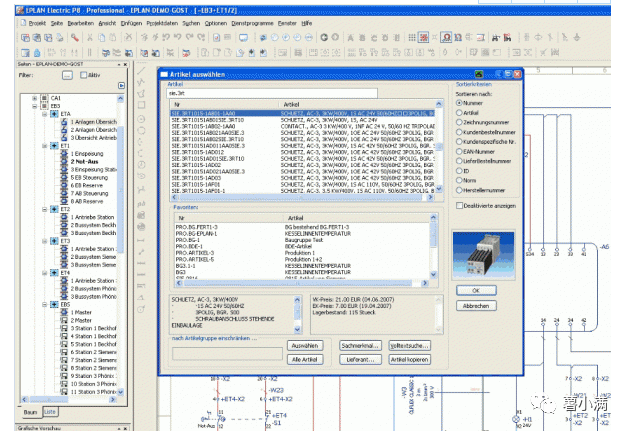This screenshot has width=627, height=431.
Task: Enable Deaktivierte anzeigen checkbox
Action: point(460,204)
